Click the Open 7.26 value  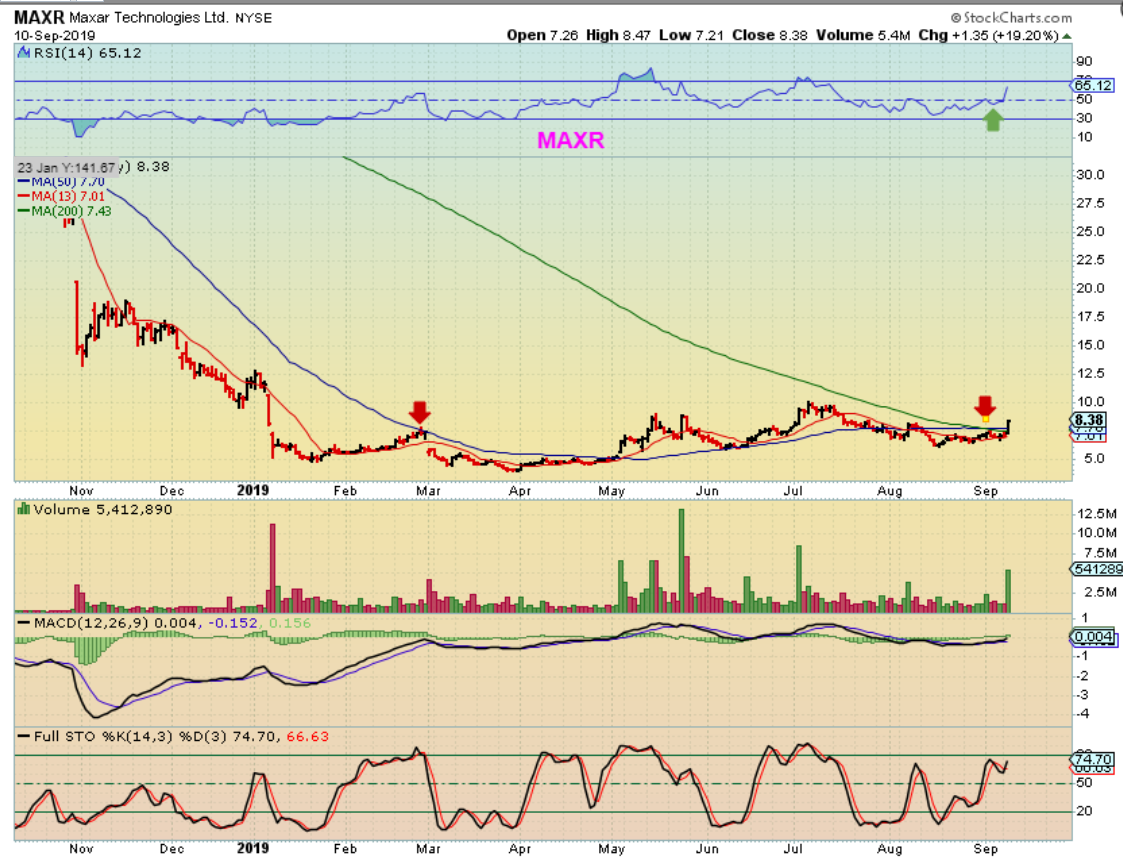point(542,35)
